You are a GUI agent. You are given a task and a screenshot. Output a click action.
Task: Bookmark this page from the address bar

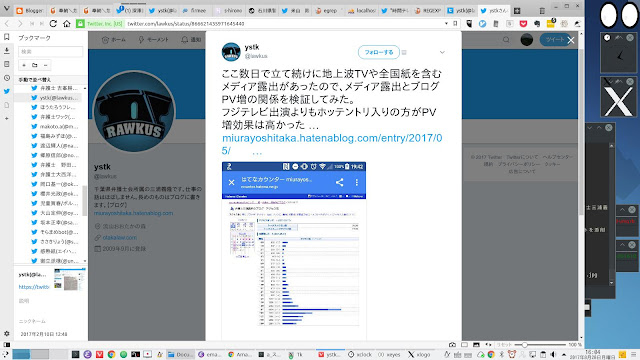pos(456,24)
